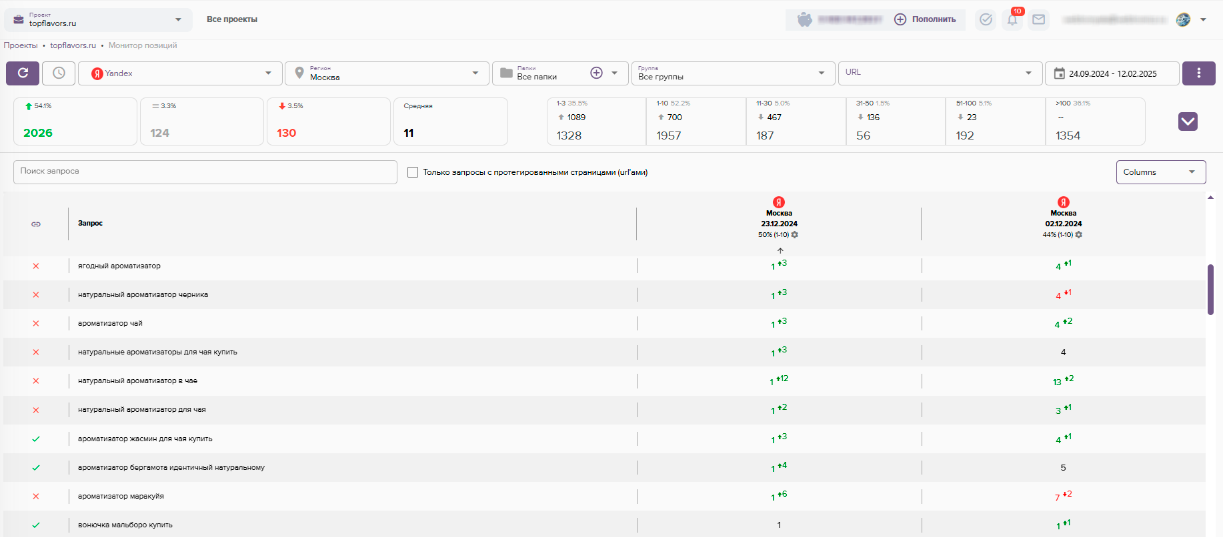Open the Все проекты menu item

point(232,19)
